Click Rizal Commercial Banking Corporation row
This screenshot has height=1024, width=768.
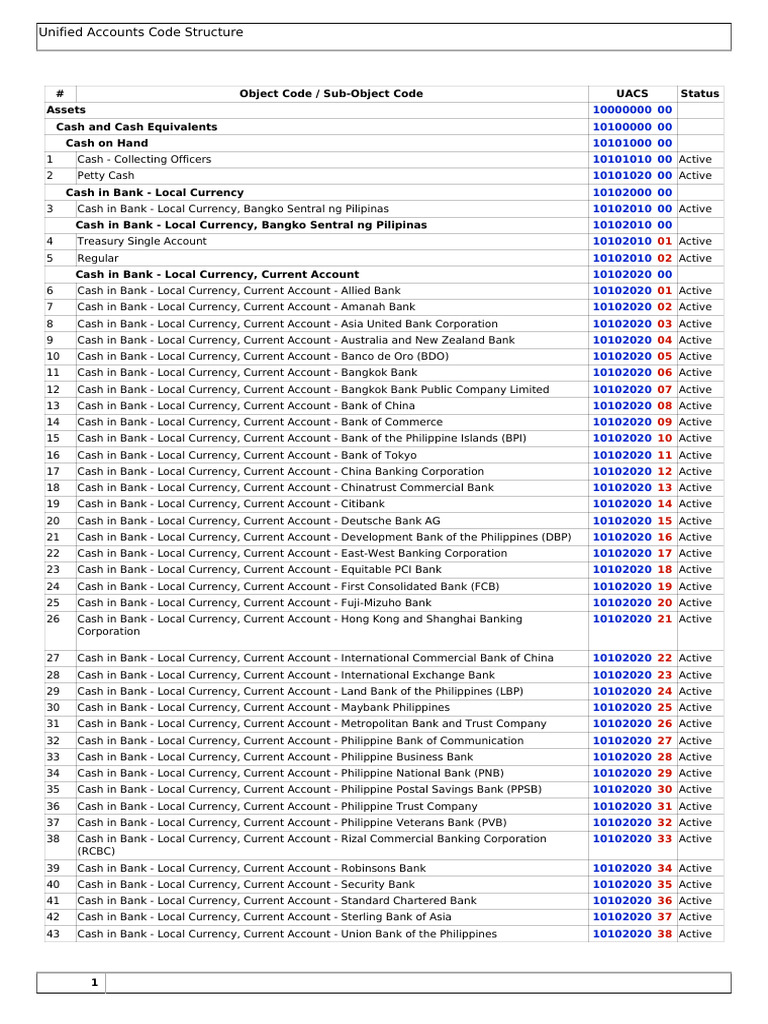pyautogui.click(x=384, y=846)
